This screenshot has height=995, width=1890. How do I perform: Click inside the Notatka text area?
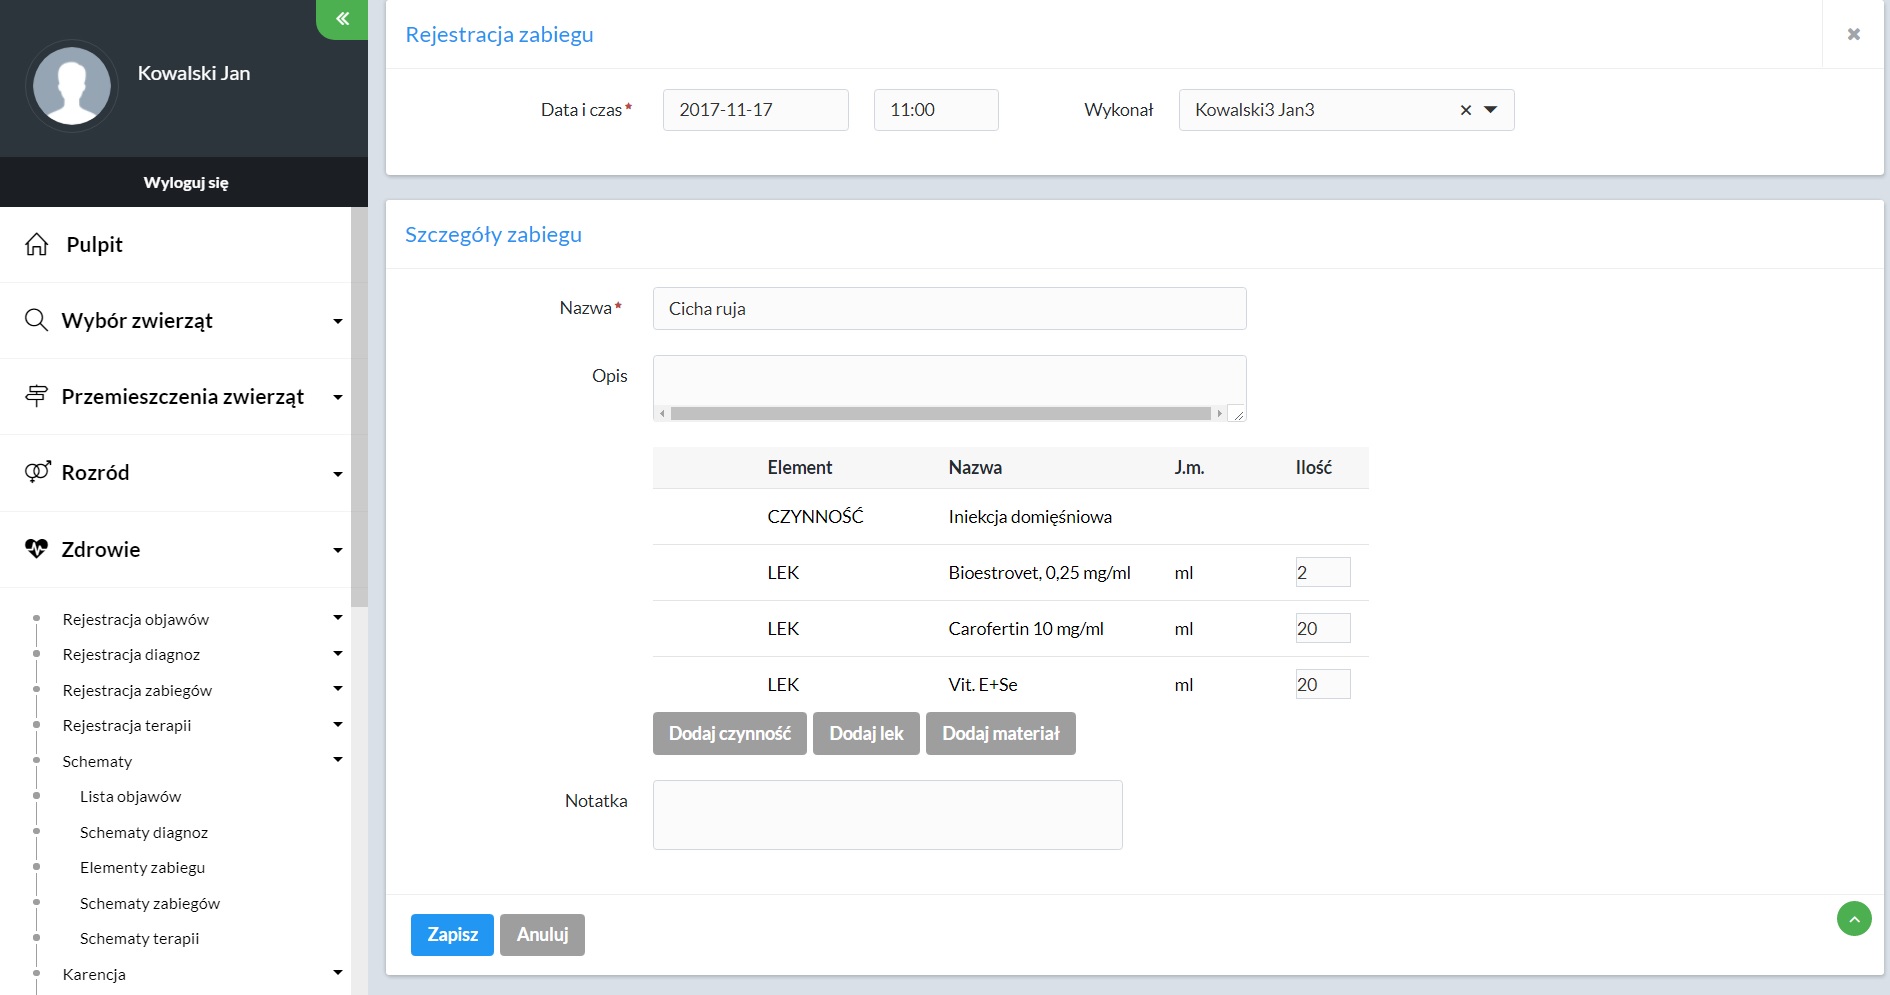coord(888,815)
